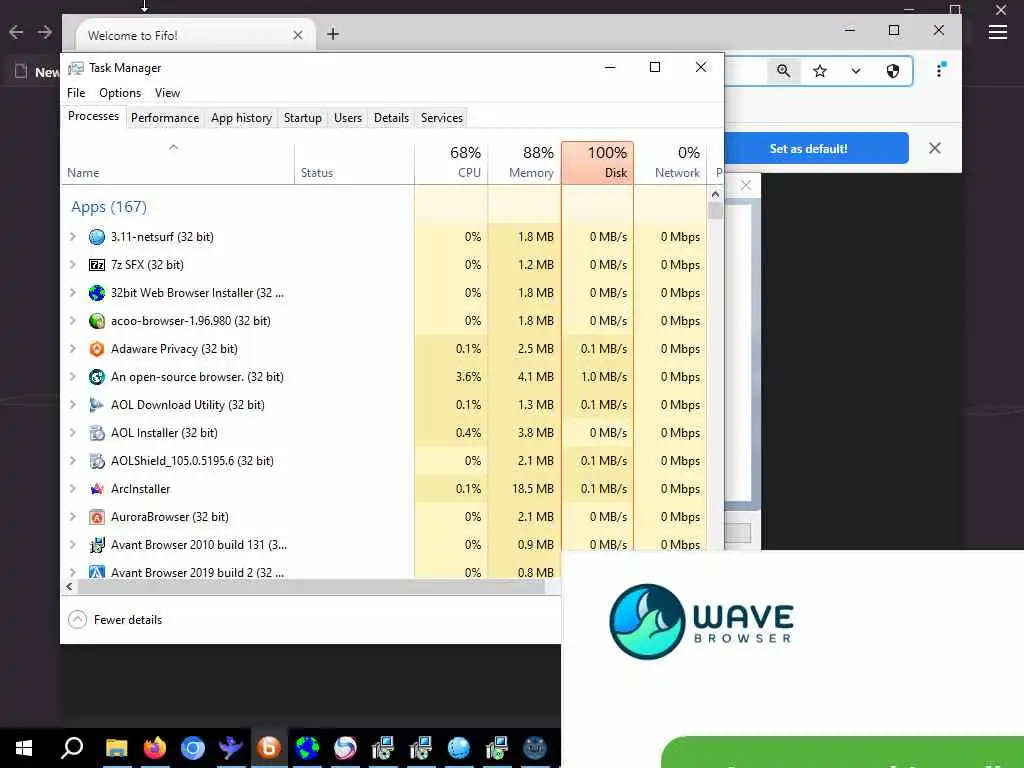The height and width of the screenshot is (768, 1024).
Task: Click the horizontal scrollbar left arrow
Action: point(69,587)
